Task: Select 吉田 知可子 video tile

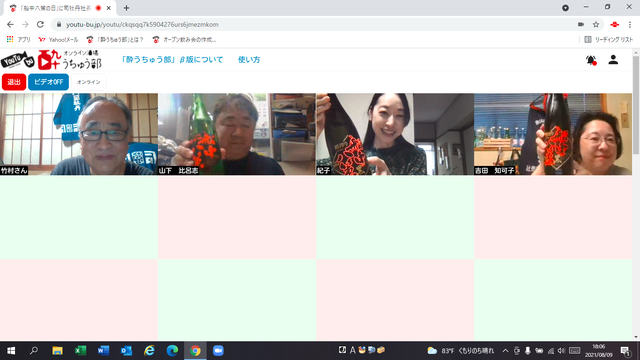Action: [553, 134]
